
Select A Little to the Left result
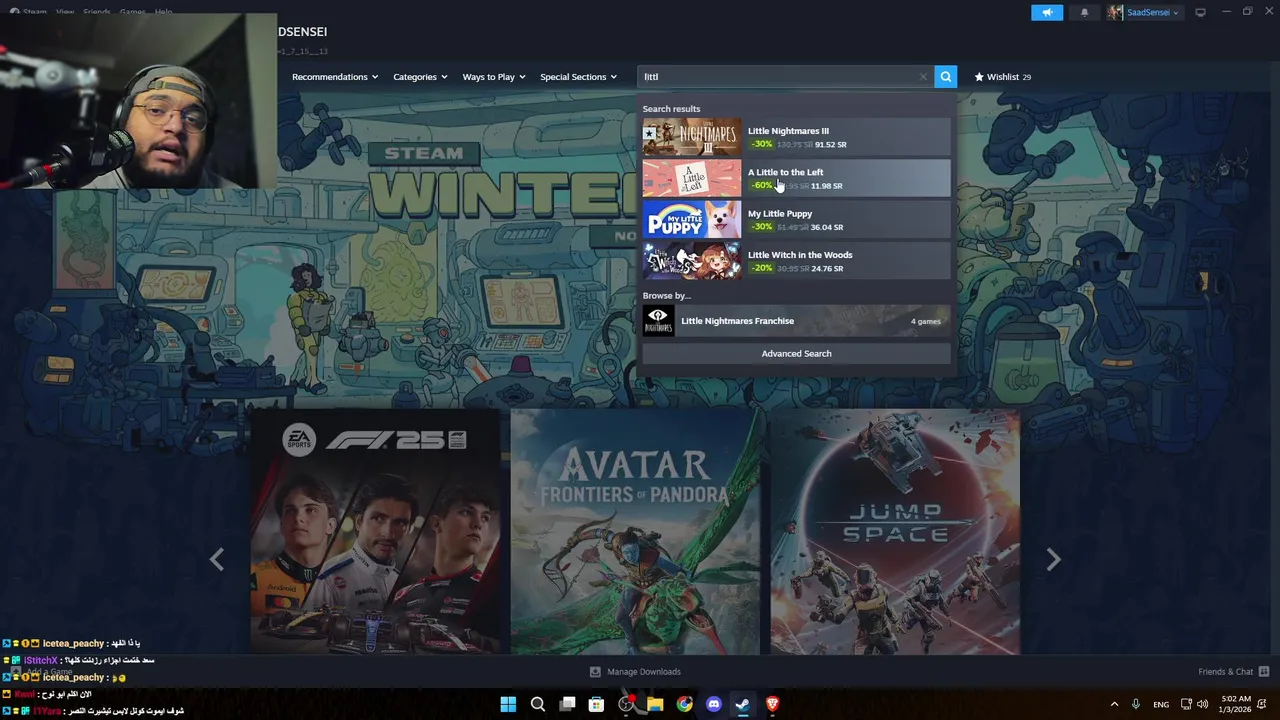point(796,178)
